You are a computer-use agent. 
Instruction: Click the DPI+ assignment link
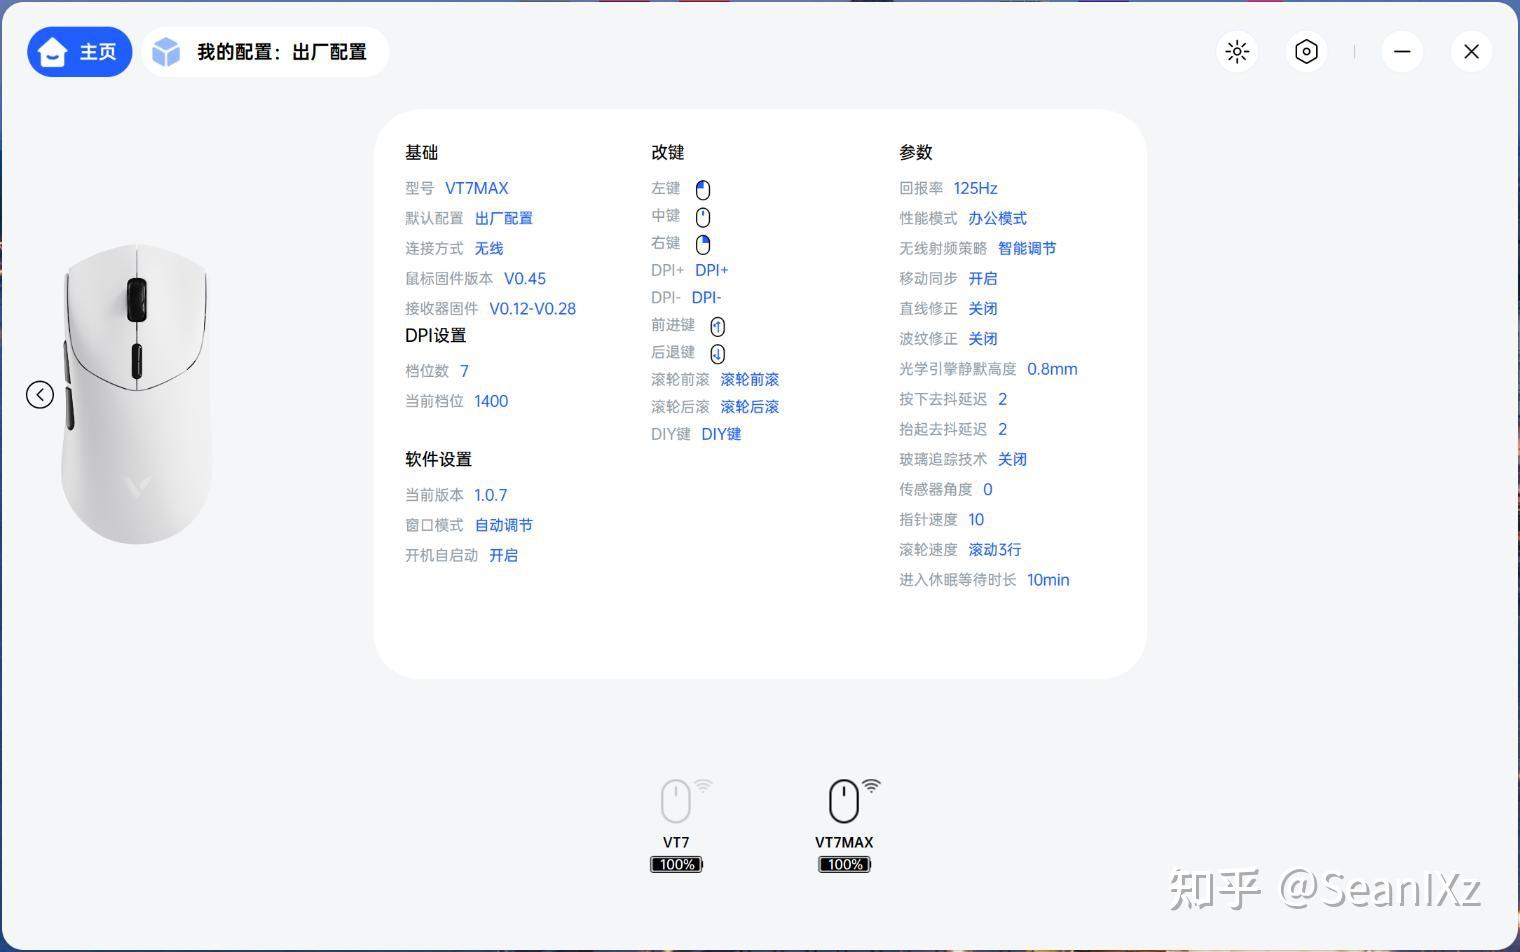click(x=711, y=270)
